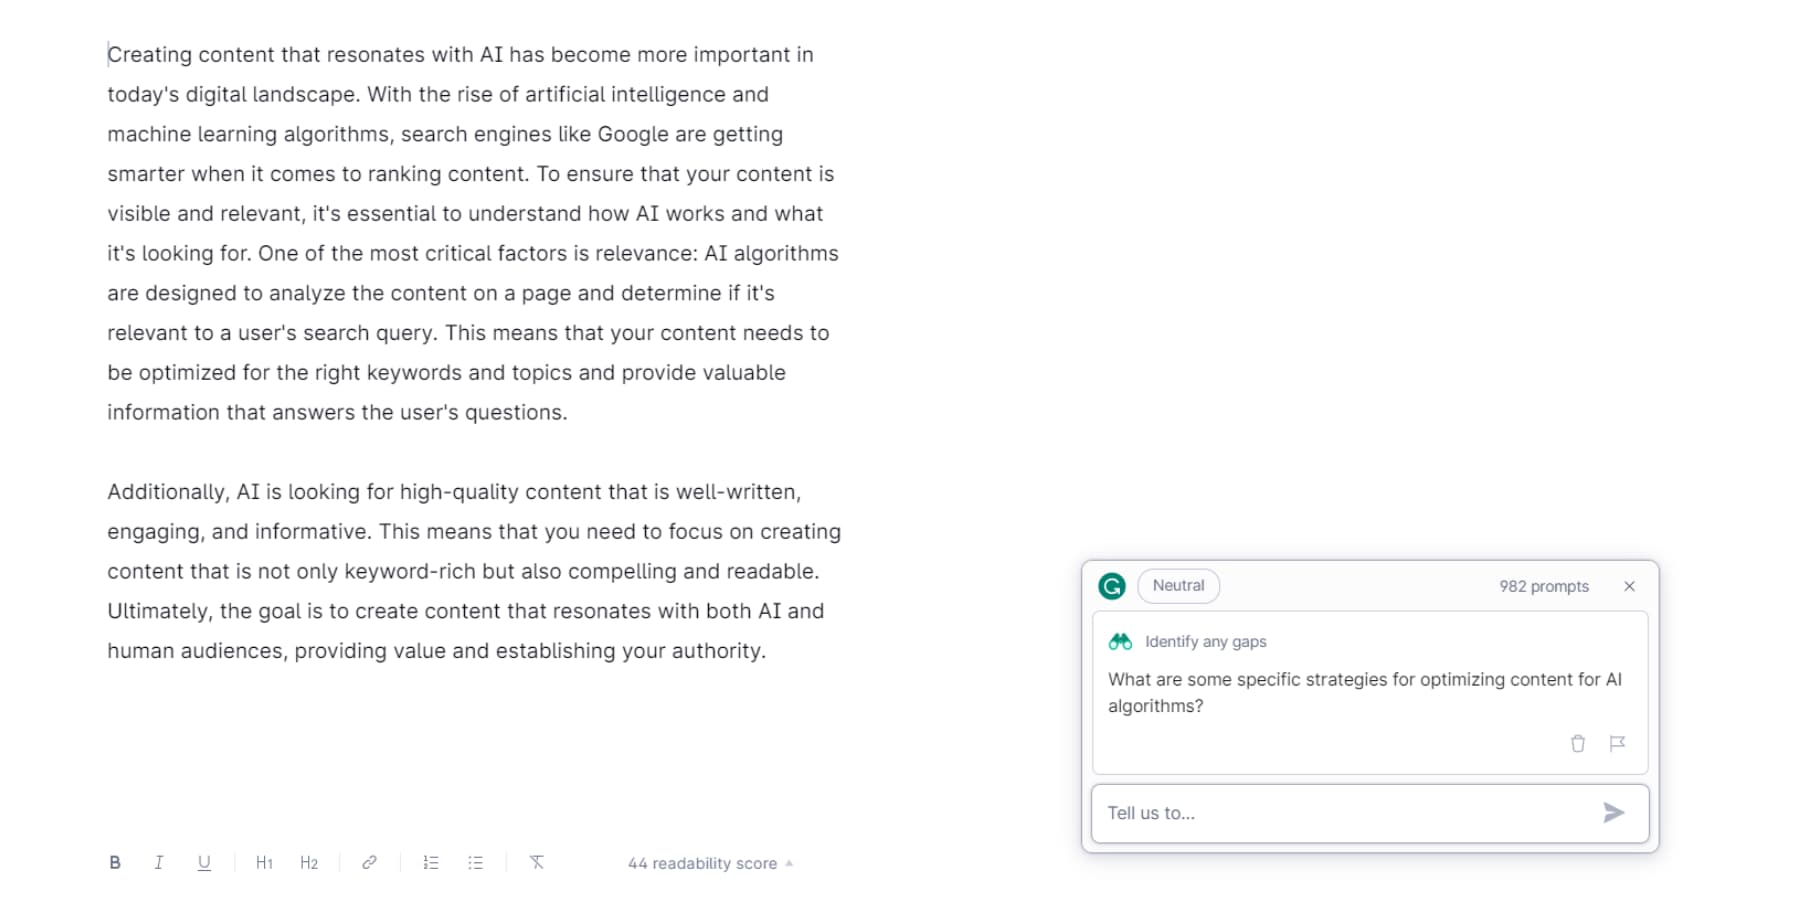The height and width of the screenshot is (900, 1800).
Task: Focus the 'Tell us to...' input field
Action: 1340,813
